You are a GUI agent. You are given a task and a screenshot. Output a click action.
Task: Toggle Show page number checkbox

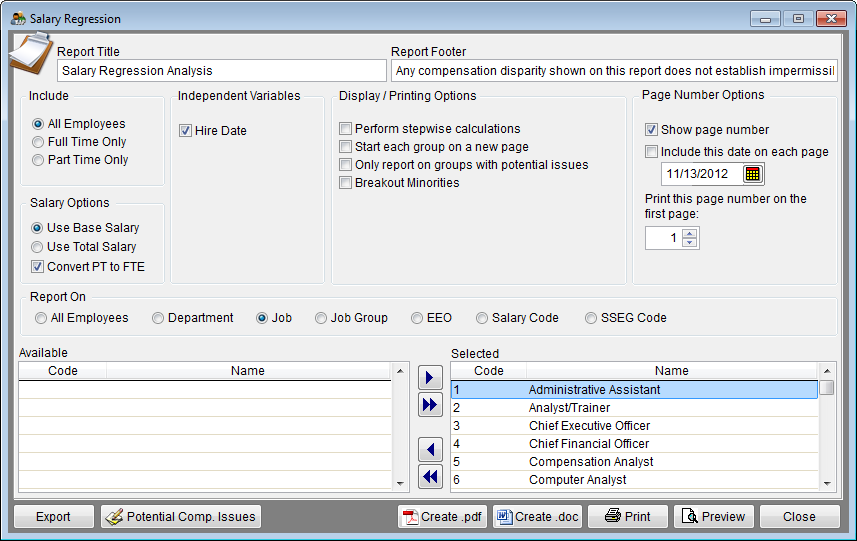(x=651, y=130)
